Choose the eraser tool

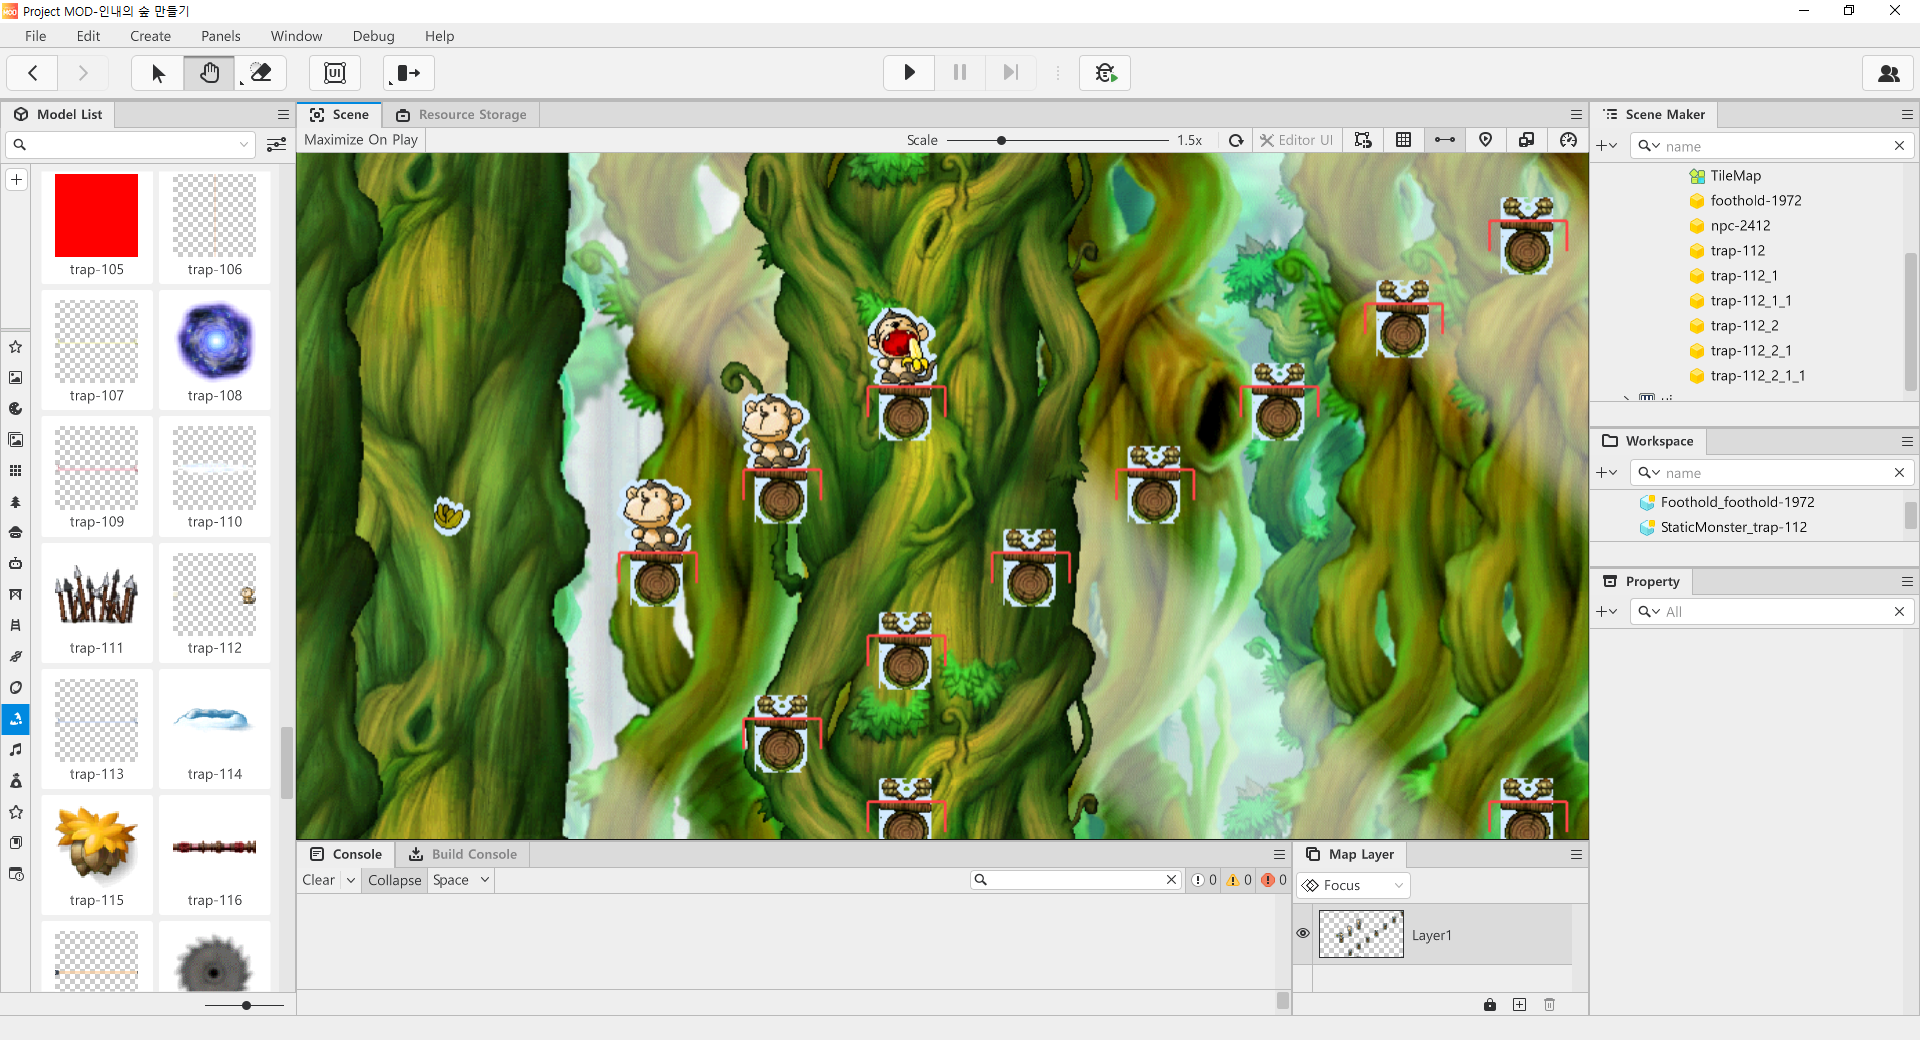click(261, 73)
